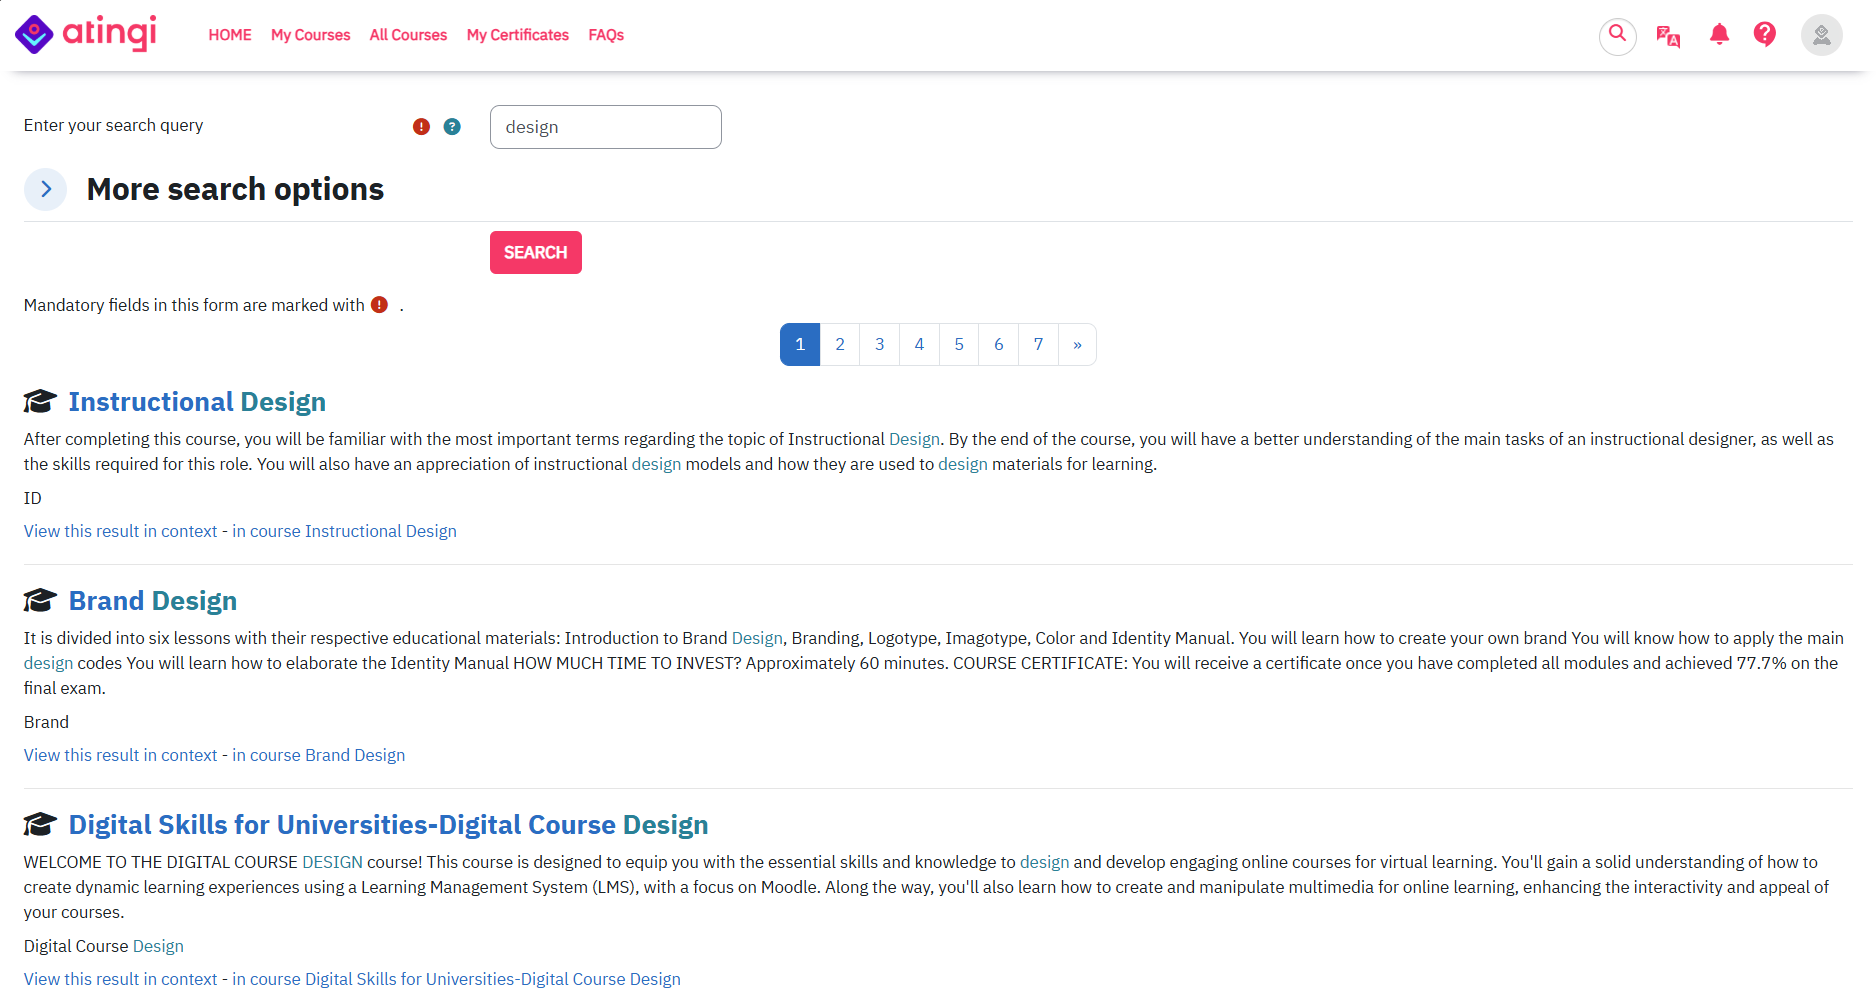Click in the search query text field

tap(605, 127)
